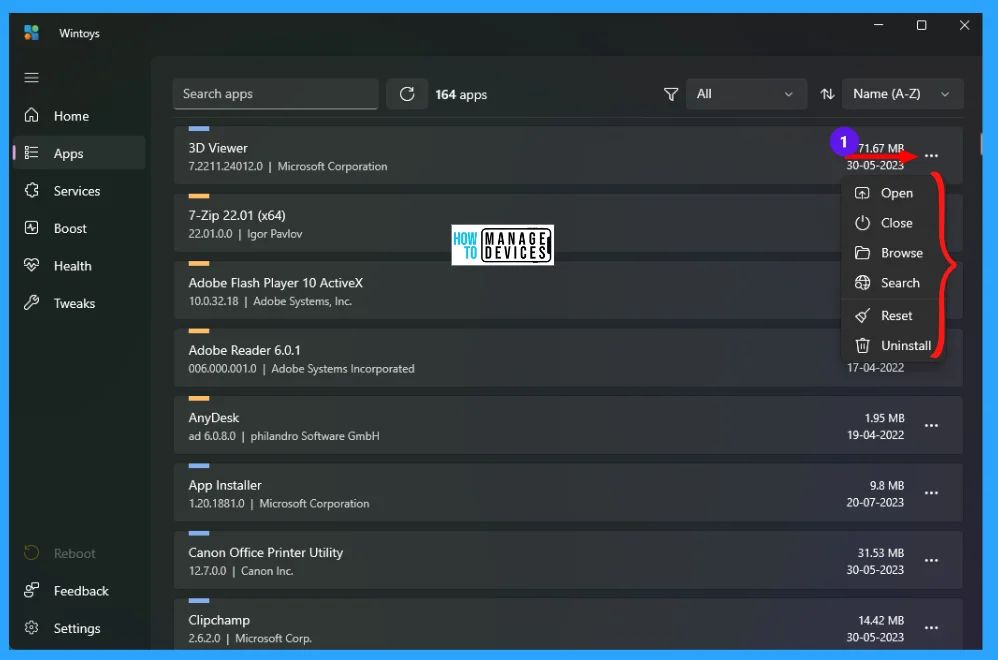This screenshot has height=660, width=998.
Task: Choose Close from the context menu
Action: pyautogui.click(x=892, y=223)
